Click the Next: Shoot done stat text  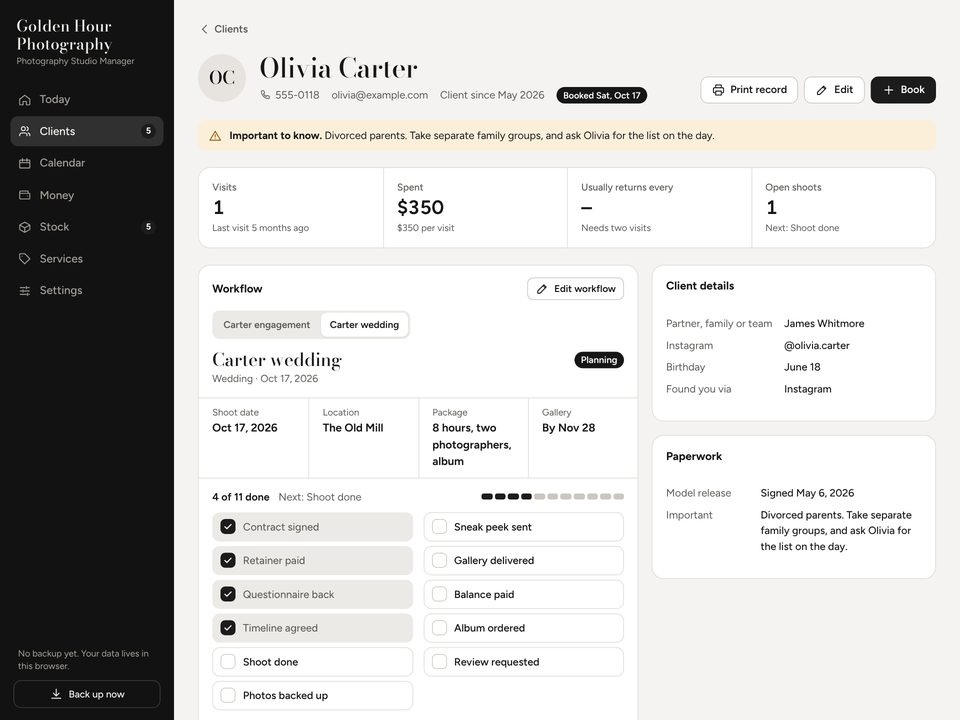pos(802,228)
